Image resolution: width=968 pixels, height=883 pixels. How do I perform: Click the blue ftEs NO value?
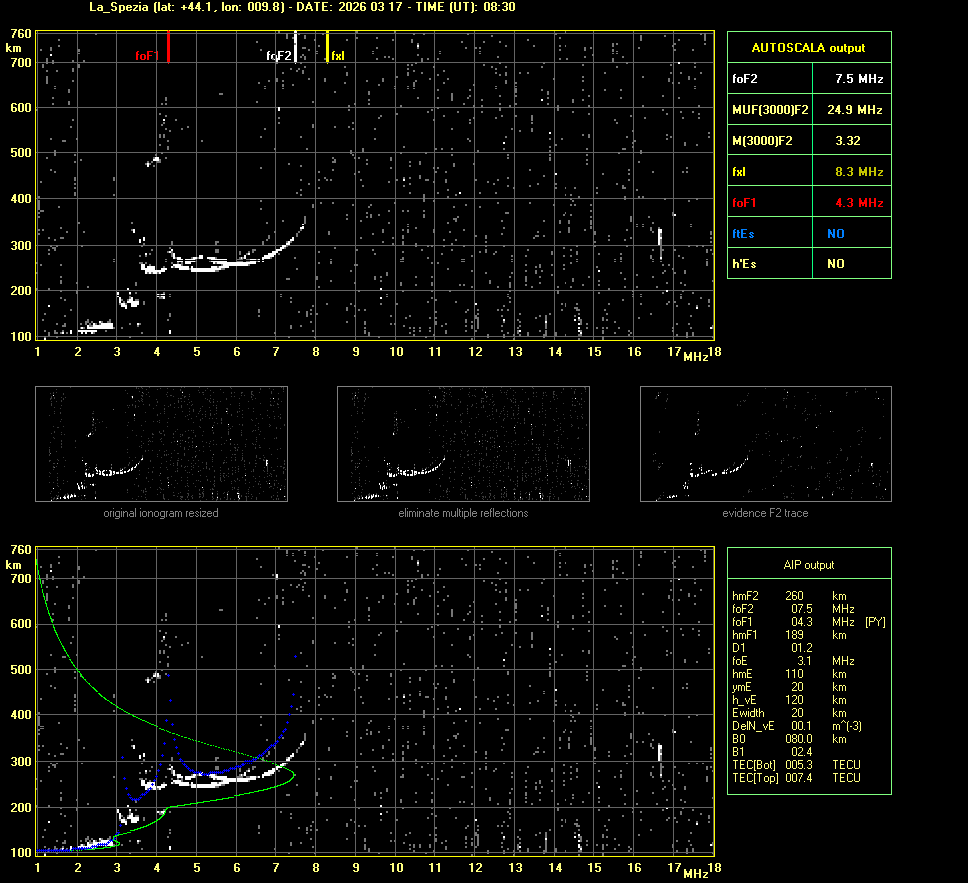[x=835, y=234]
